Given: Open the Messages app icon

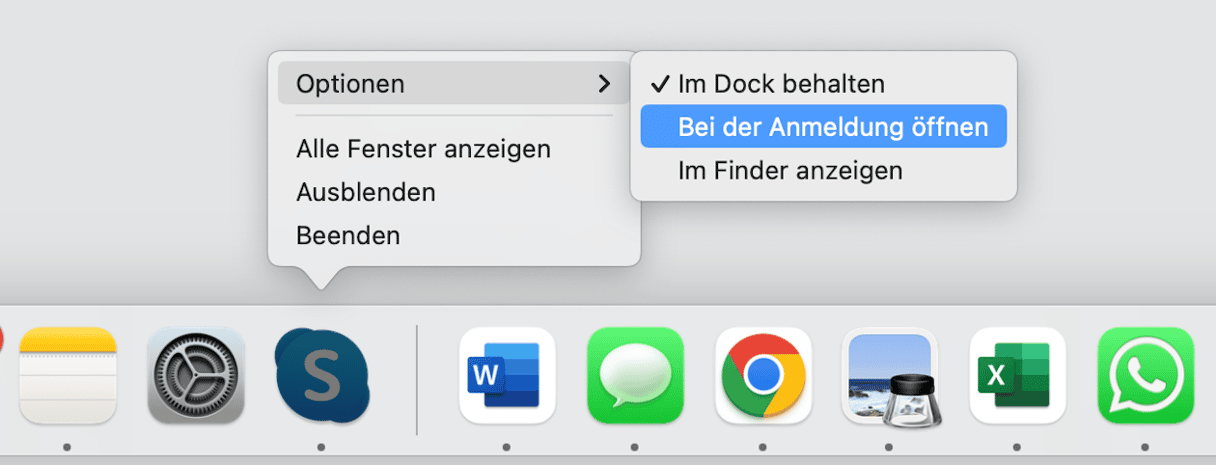Looking at the screenshot, I should tap(635, 375).
